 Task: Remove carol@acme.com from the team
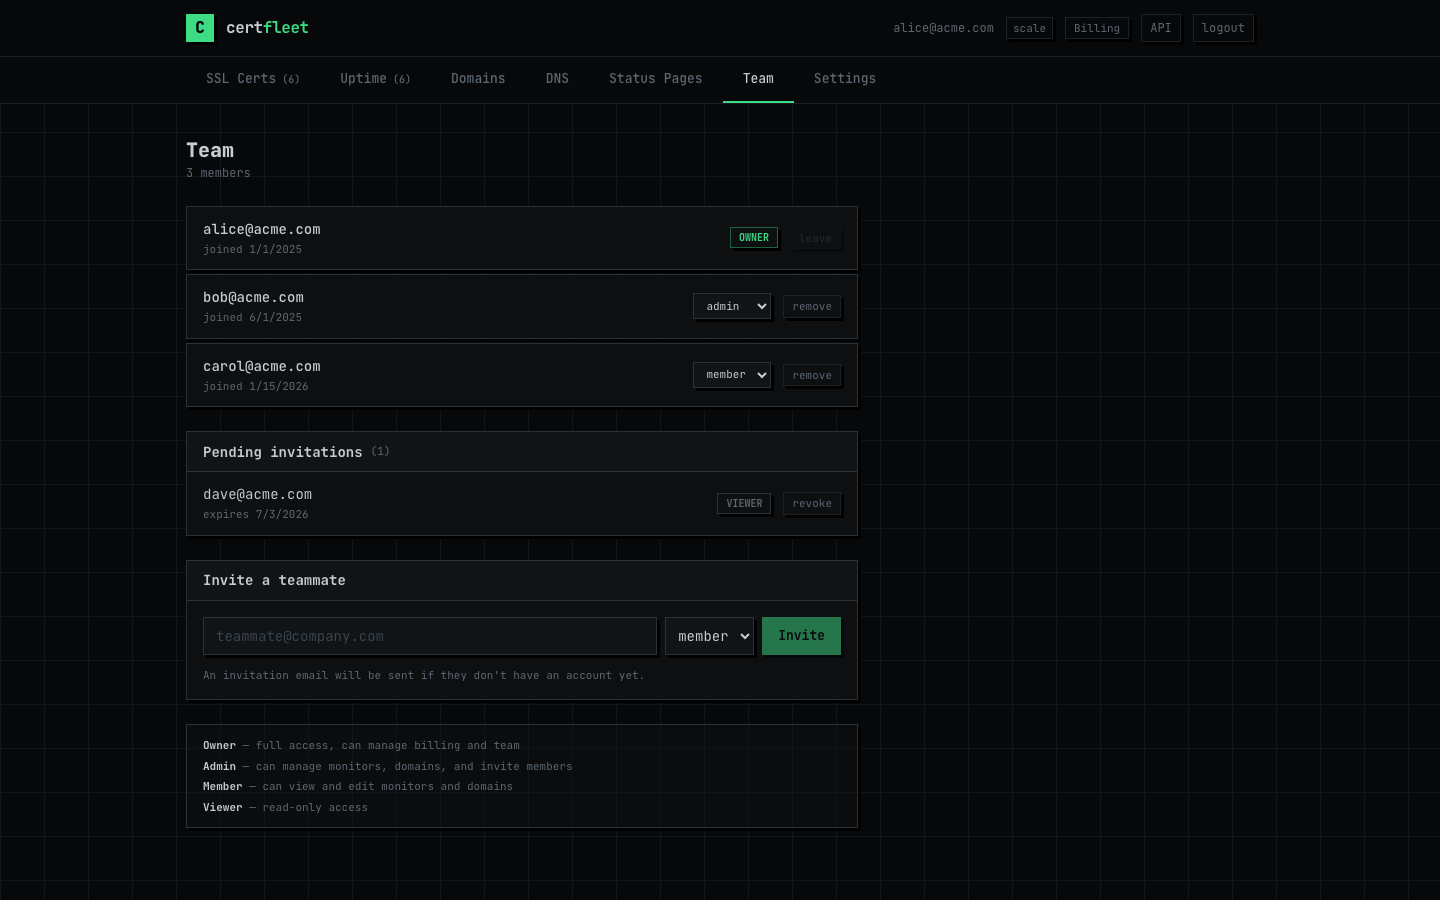coord(812,376)
